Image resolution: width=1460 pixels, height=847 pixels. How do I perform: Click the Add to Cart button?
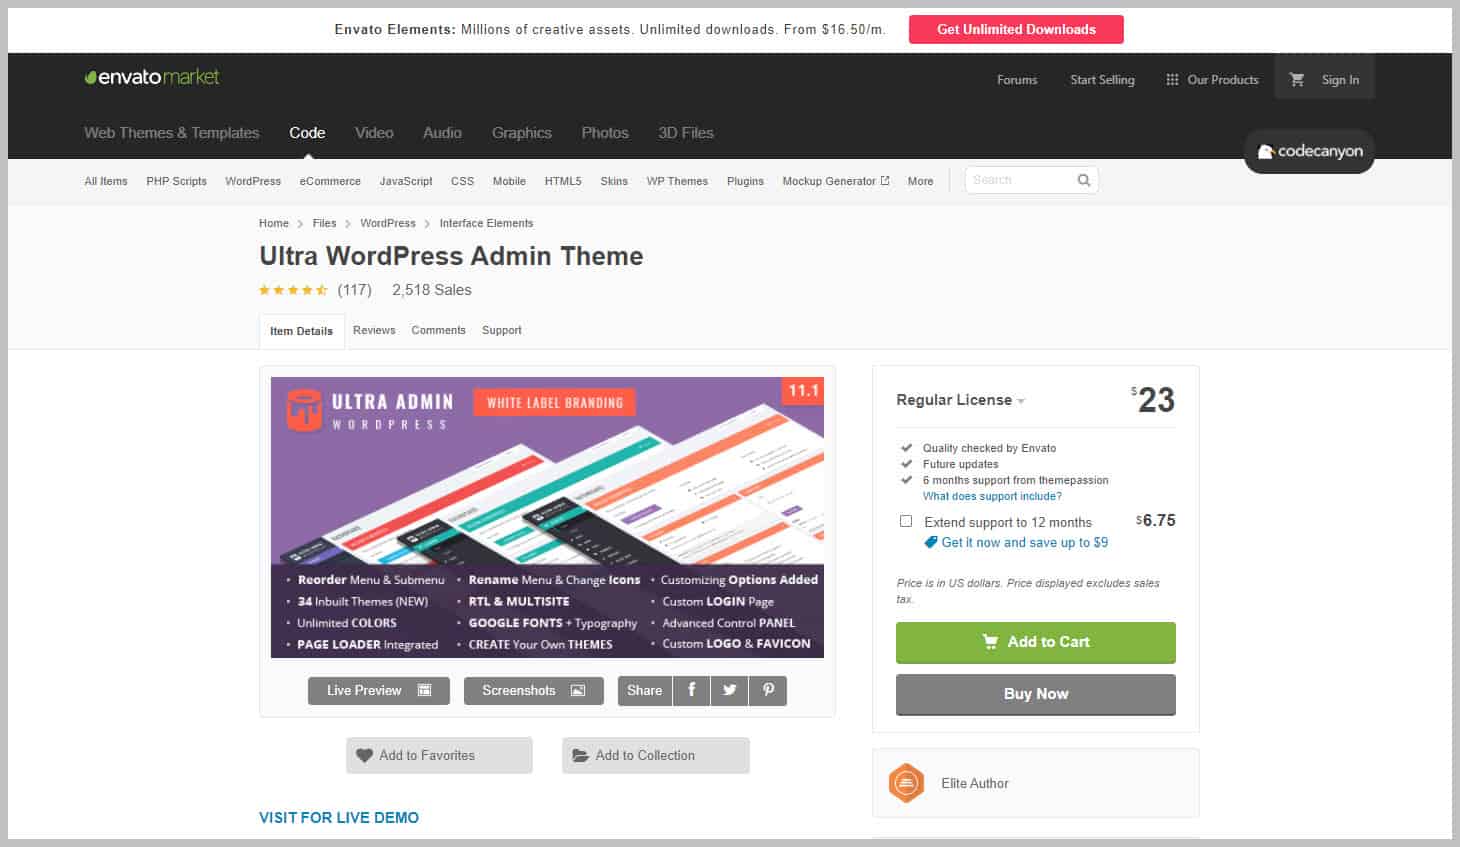(1036, 642)
